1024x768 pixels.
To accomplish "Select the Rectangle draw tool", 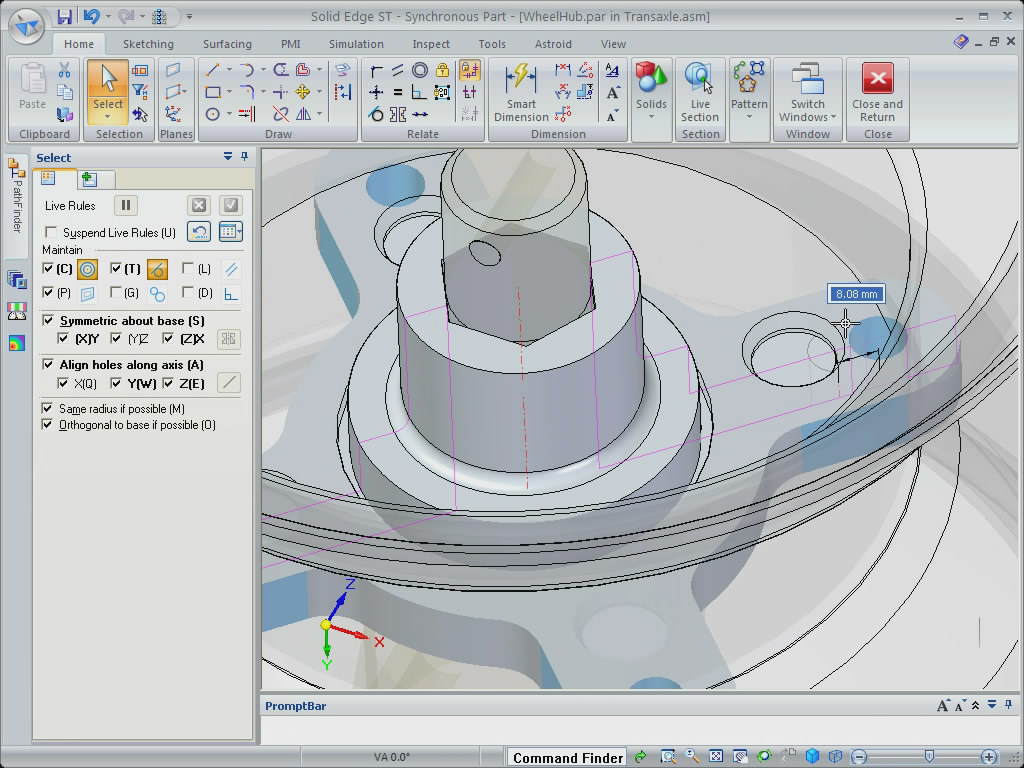I will pyautogui.click(x=212, y=92).
